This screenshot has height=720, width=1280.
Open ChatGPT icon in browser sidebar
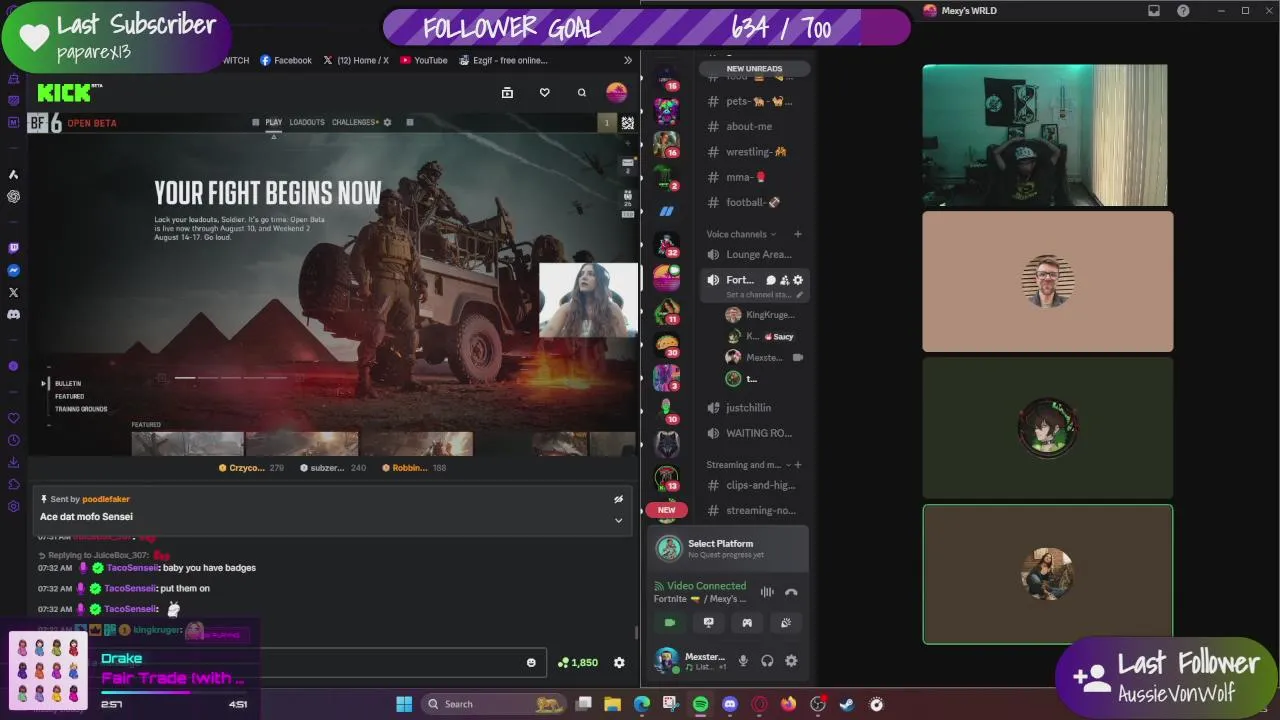pyautogui.click(x=13, y=197)
